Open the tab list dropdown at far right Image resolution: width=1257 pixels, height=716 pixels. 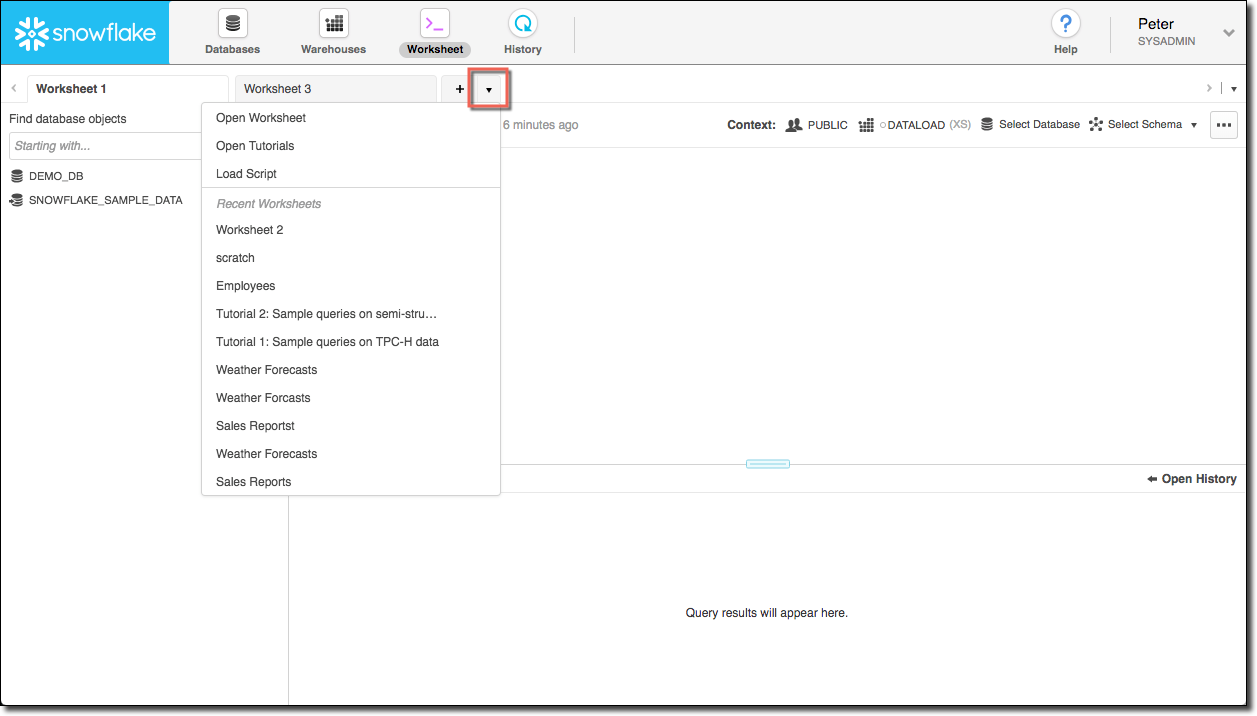click(x=1234, y=89)
